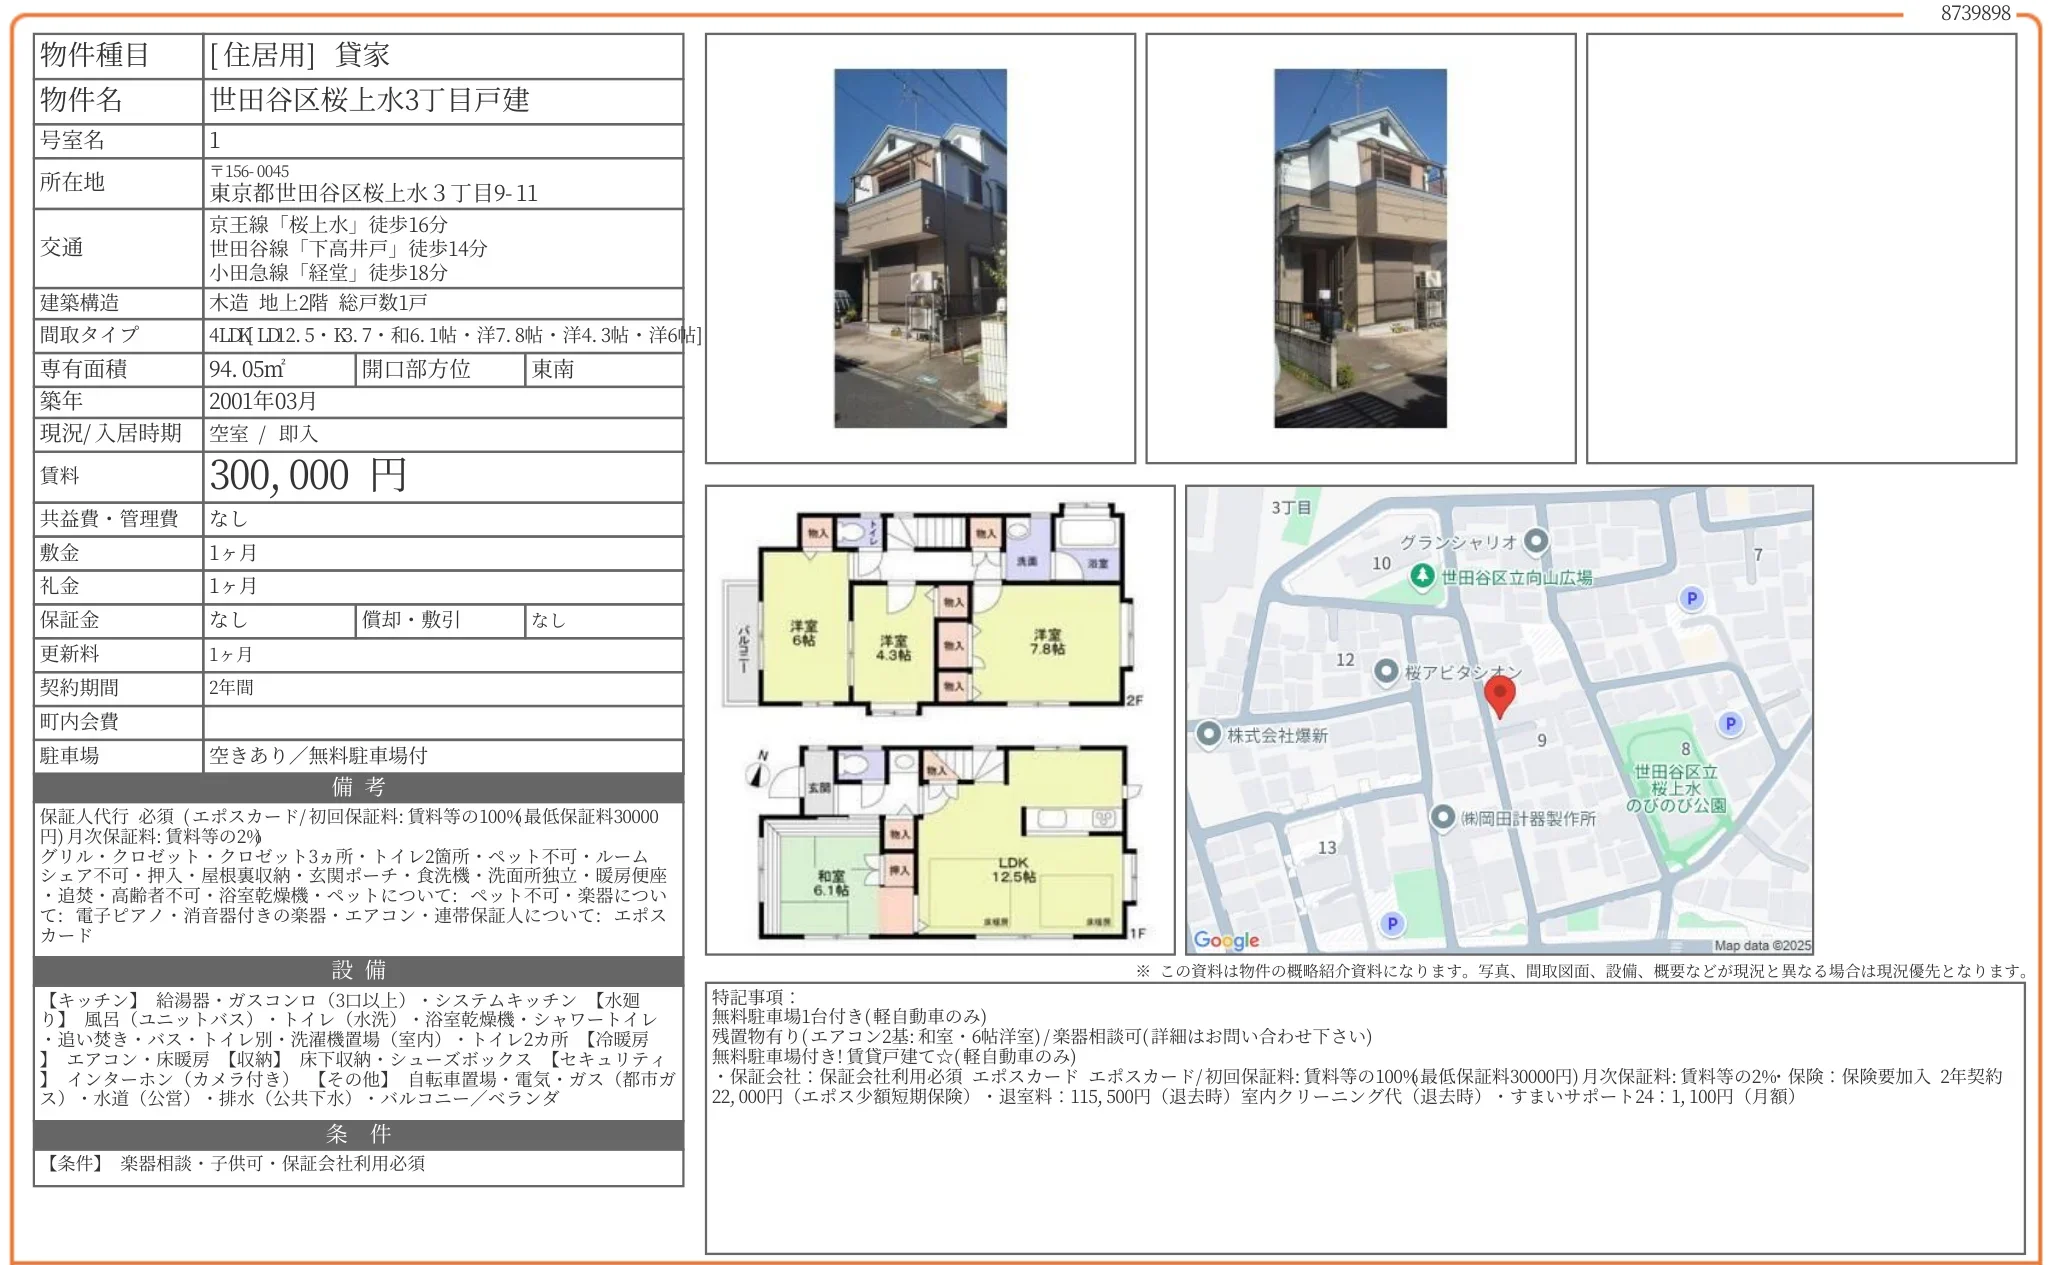
Task: Click the red location pin on map
Action: pos(1499,694)
